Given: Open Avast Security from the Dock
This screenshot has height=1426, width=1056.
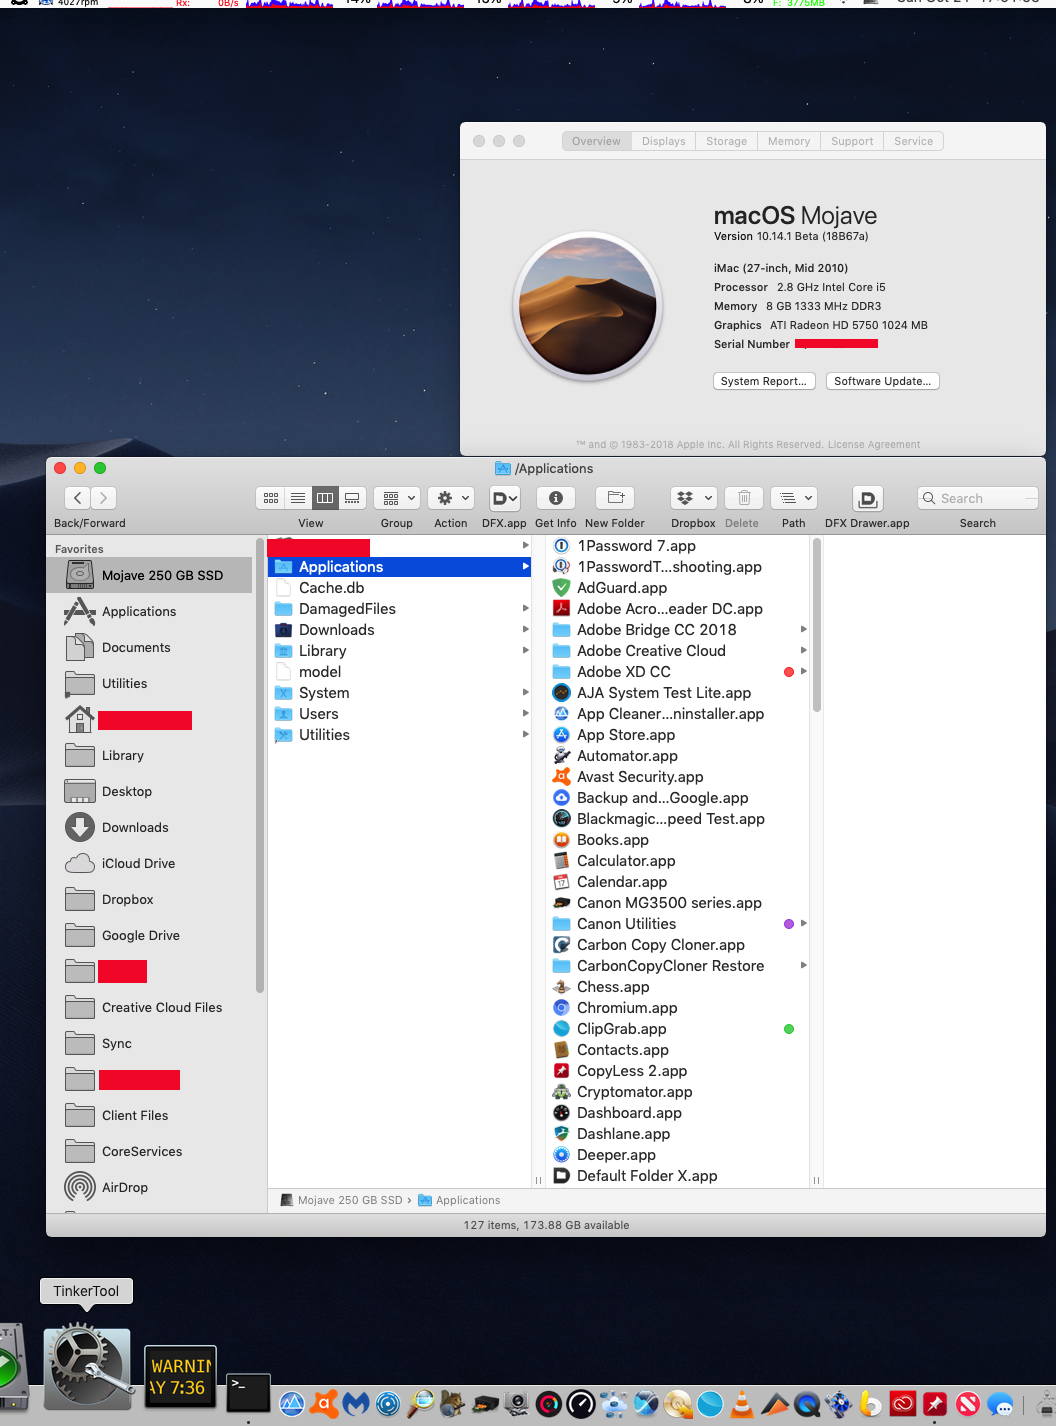Looking at the screenshot, I should point(324,1404).
